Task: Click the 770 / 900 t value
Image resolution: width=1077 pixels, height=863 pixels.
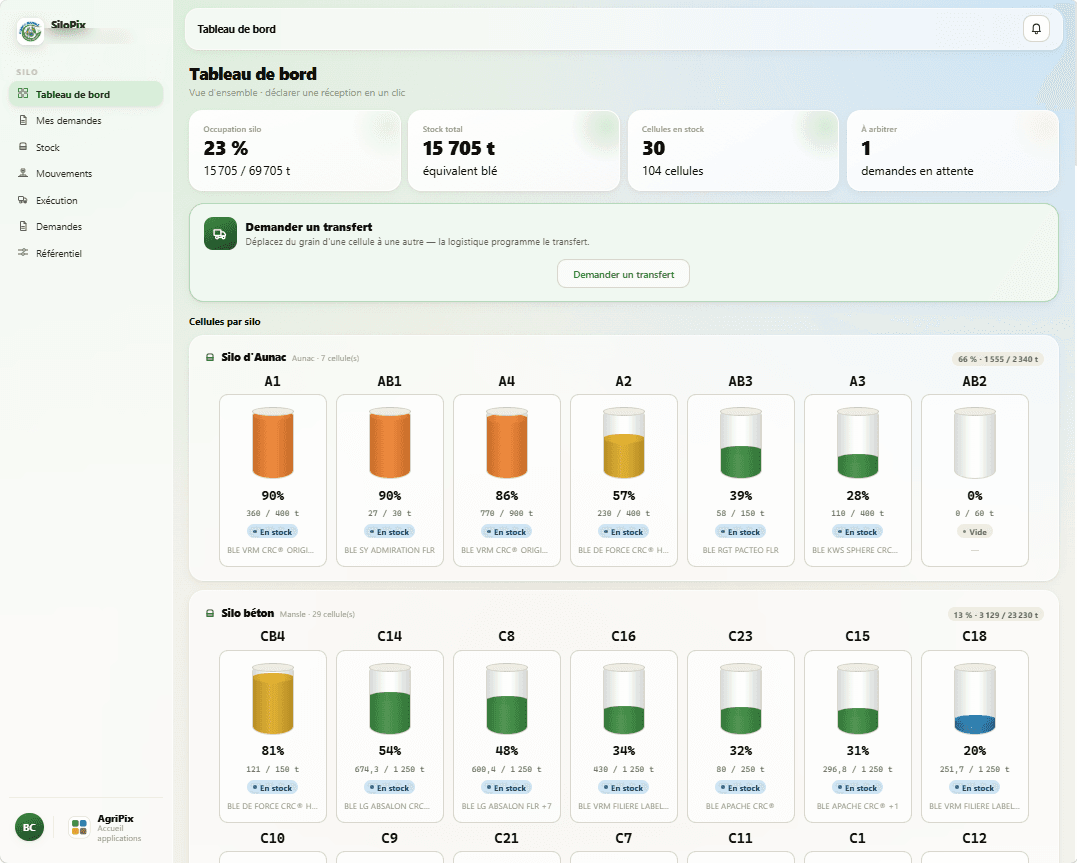Action: pyautogui.click(x=507, y=513)
